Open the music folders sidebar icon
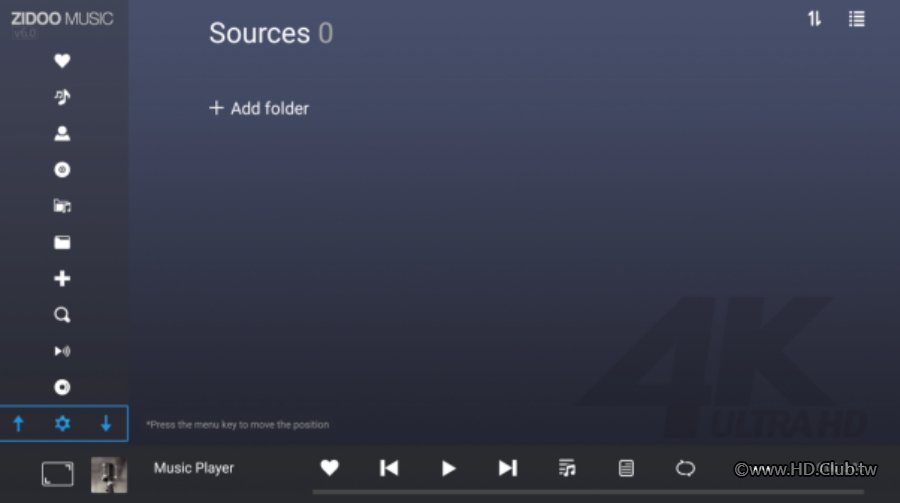Screen dimensions: 900x503 [x=62, y=206]
